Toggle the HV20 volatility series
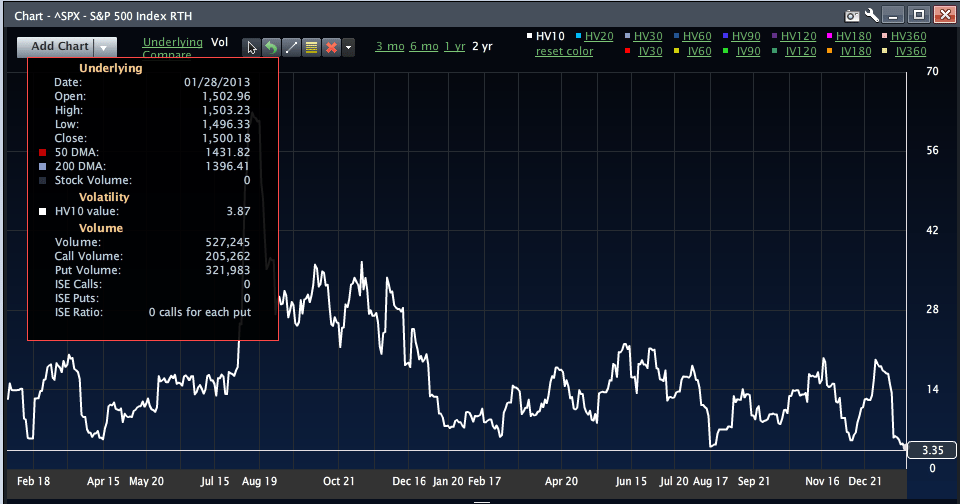Screen dimensions: 960x504 coord(599,36)
